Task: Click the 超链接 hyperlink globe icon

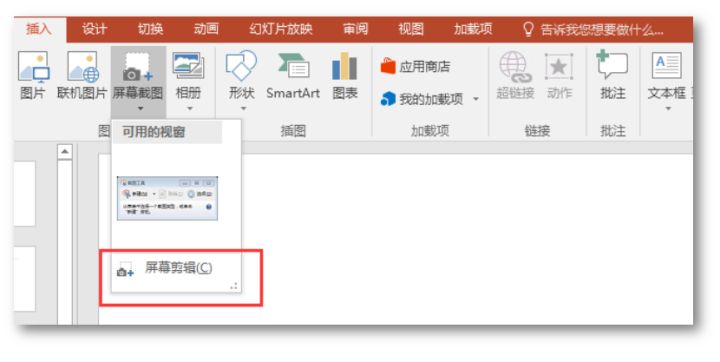Action: click(515, 68)
